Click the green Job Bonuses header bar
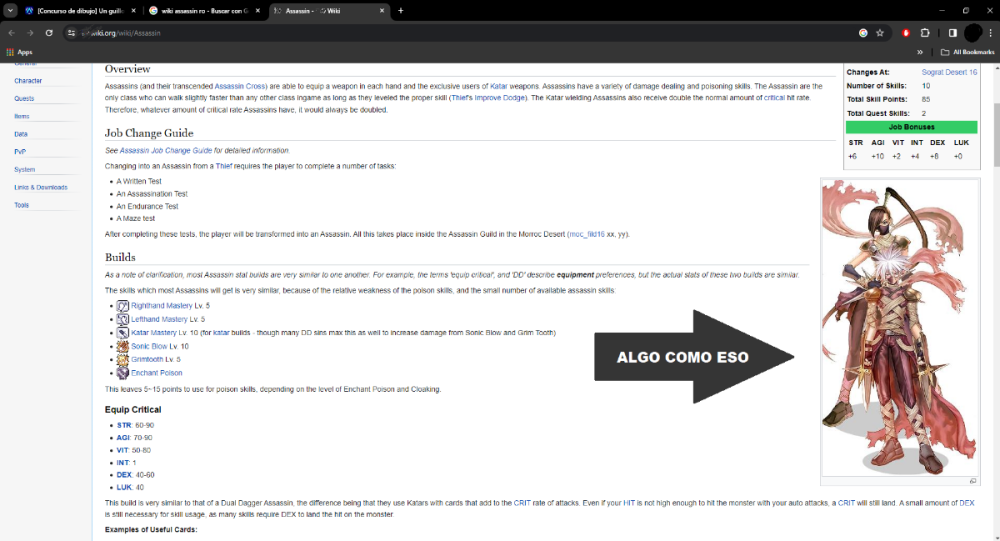 point(911,128)
